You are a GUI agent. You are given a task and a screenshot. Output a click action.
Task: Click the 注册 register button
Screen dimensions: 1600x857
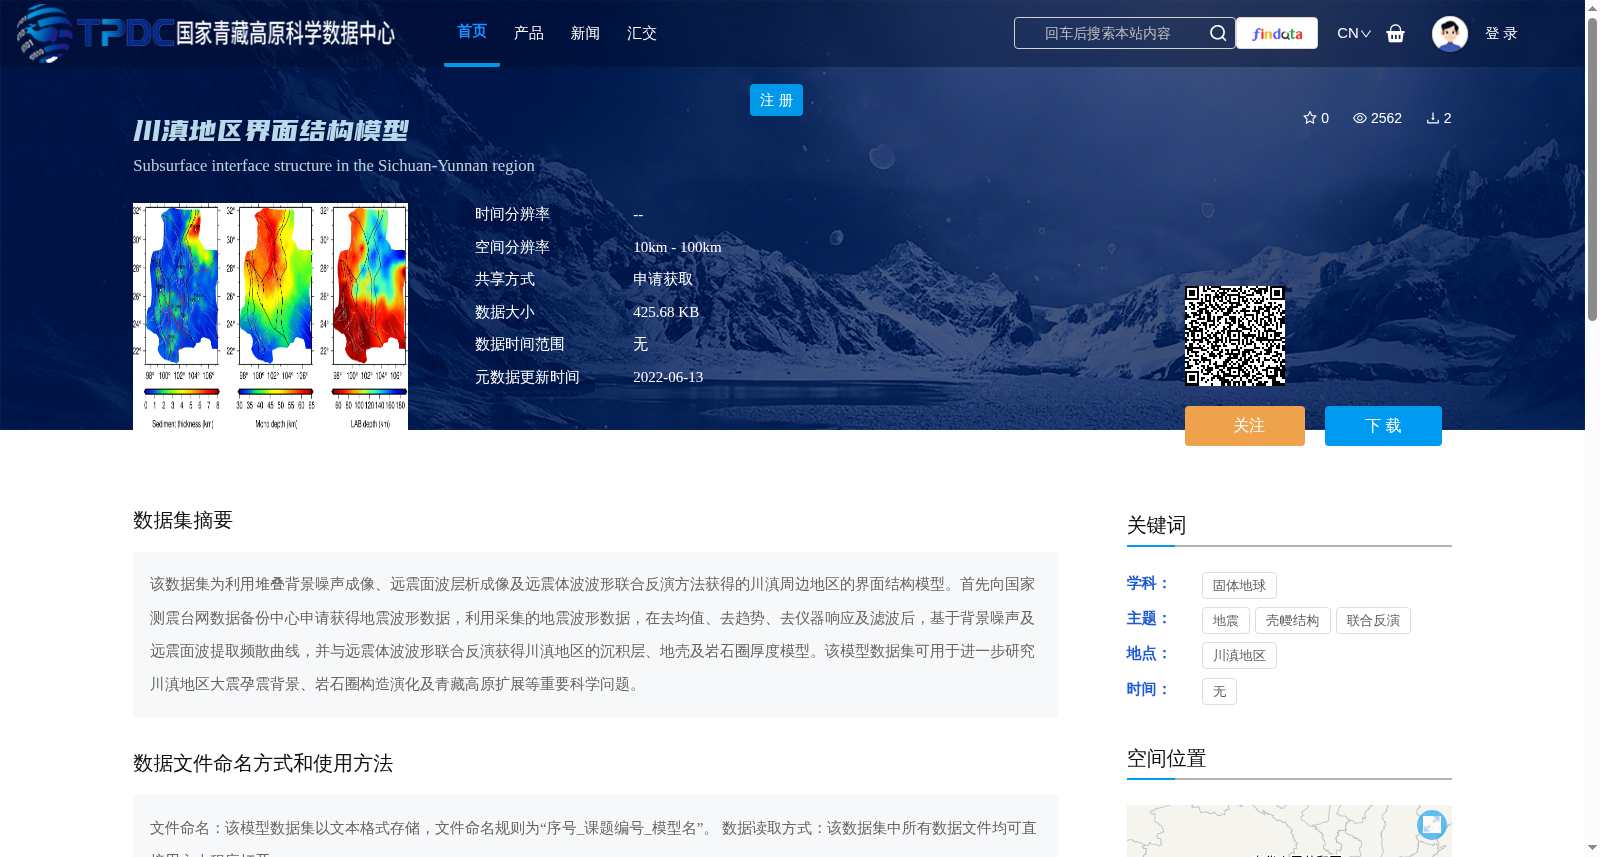pos(776,100)
